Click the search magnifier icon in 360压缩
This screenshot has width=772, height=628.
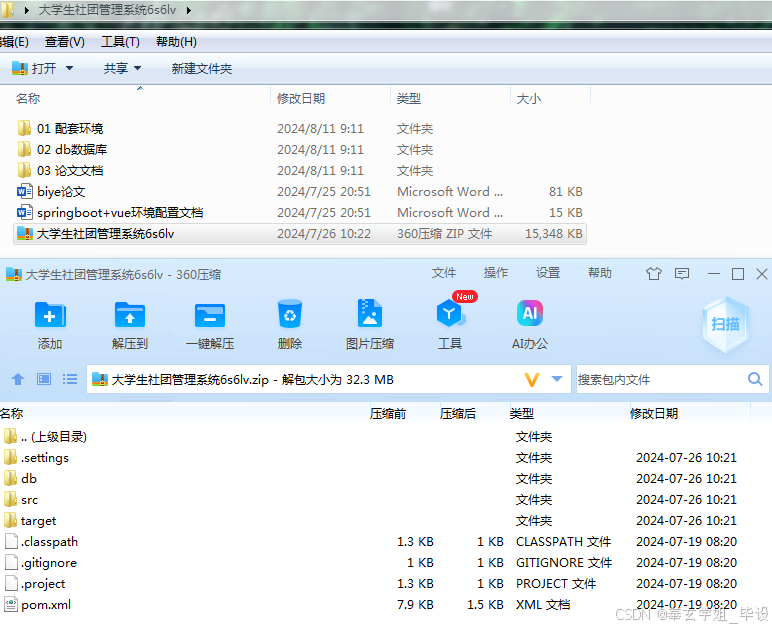click(755, 379)
